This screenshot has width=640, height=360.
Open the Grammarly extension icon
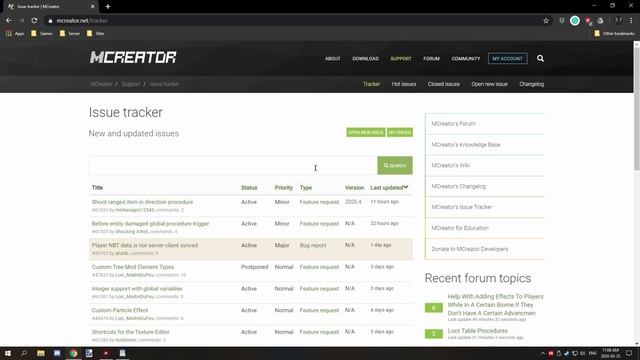coord(575,21)
